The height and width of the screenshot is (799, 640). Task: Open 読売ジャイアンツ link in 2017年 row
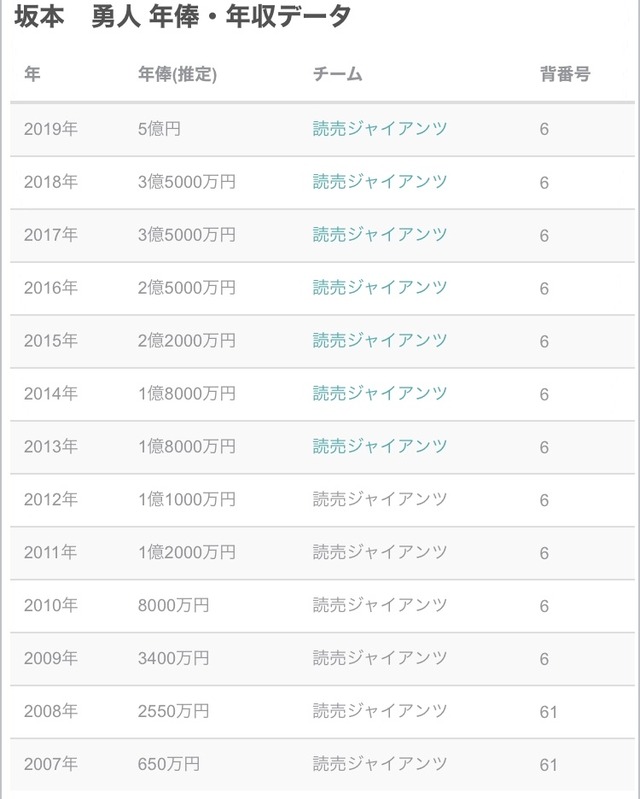pyautogui.click(x=380, y=234)
